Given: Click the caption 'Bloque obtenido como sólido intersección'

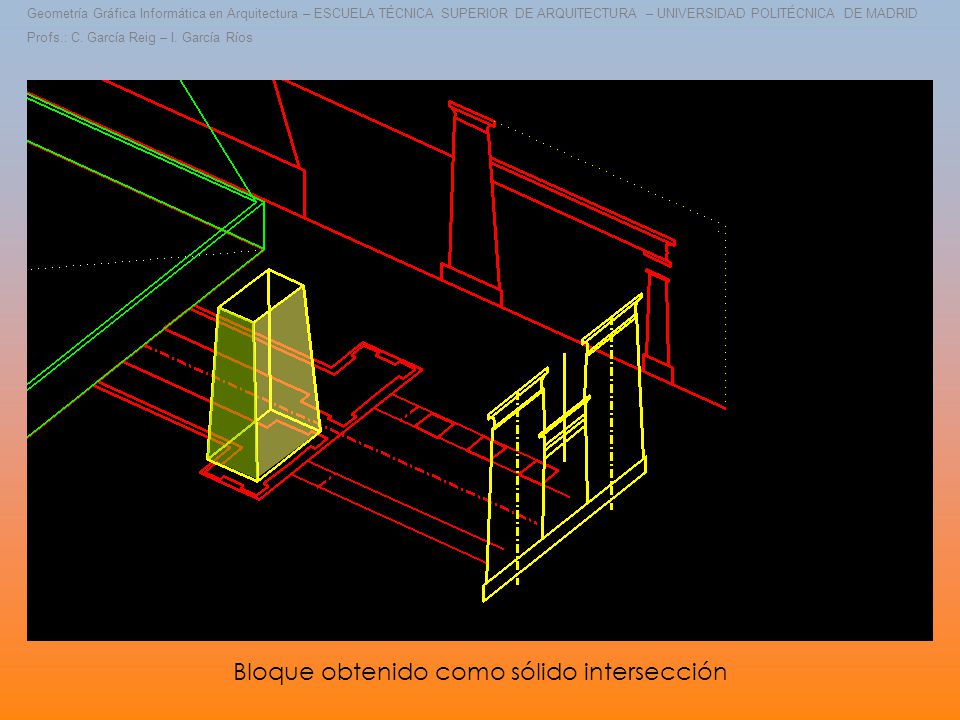Looking at the screenshot, I should tap(480, 672).
